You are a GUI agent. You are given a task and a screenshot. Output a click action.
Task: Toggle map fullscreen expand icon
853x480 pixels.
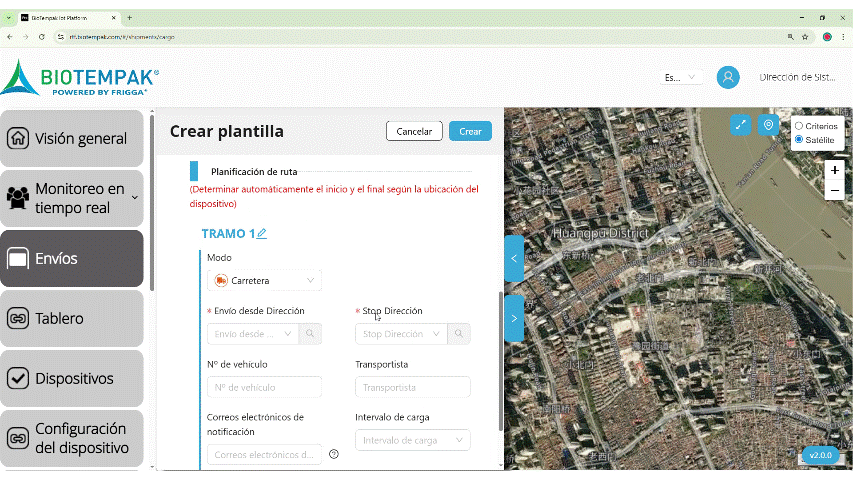pyautogui.click(x=740, y=125)
